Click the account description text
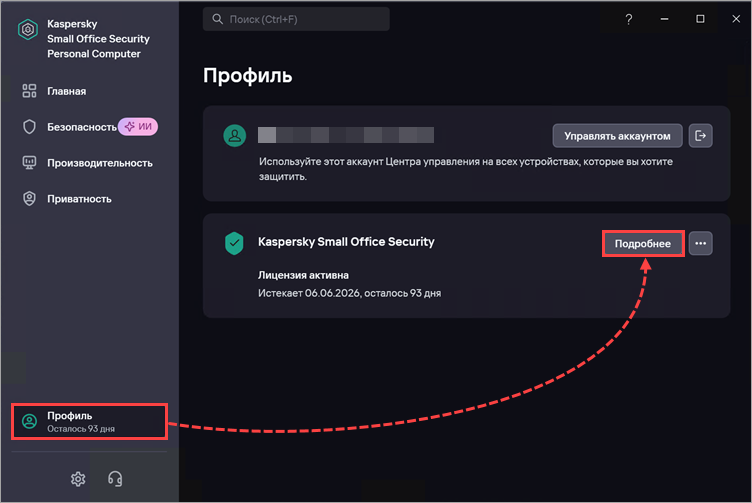752x503 pixels. click(x=466, y=169)
